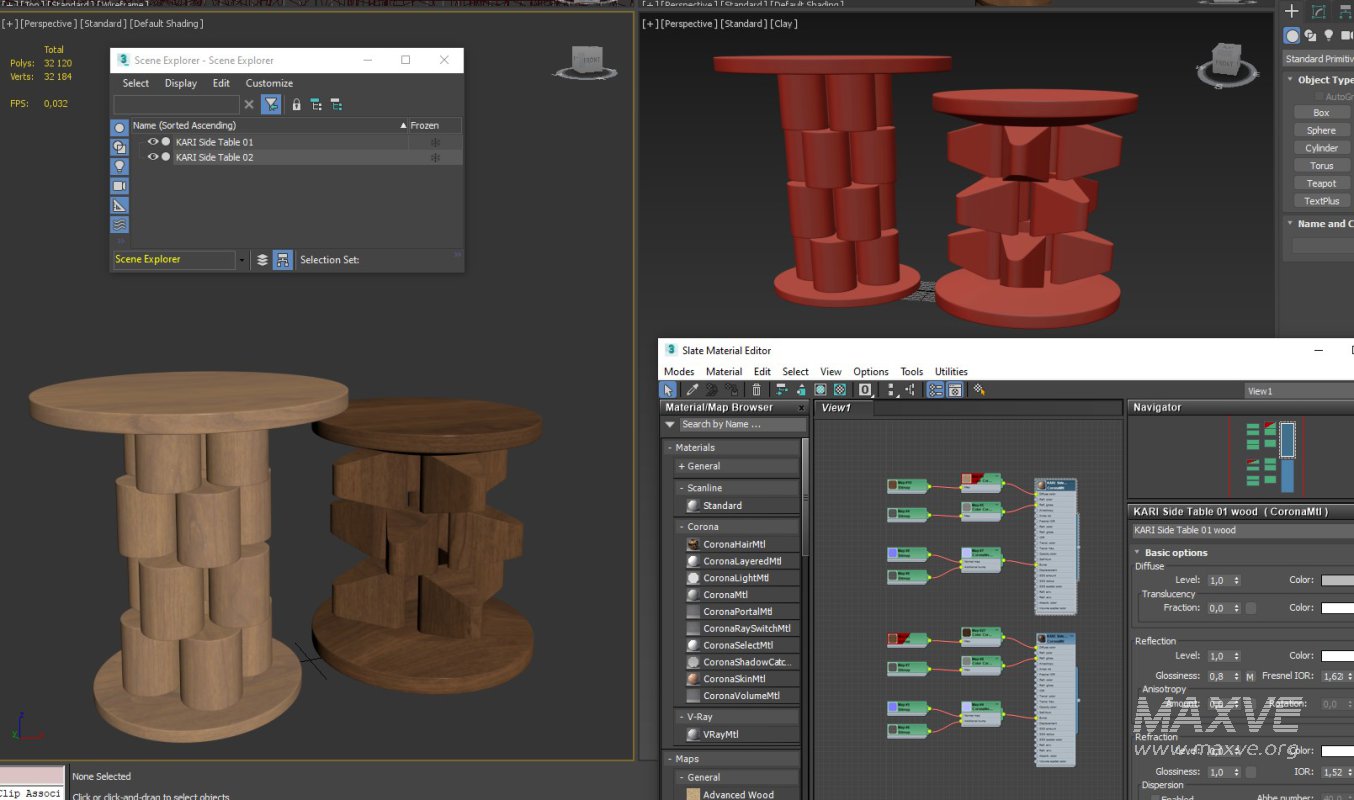Click the Diffuse color swatch
Screen dimensions: 1354x800
click(x=1337, y=580)
